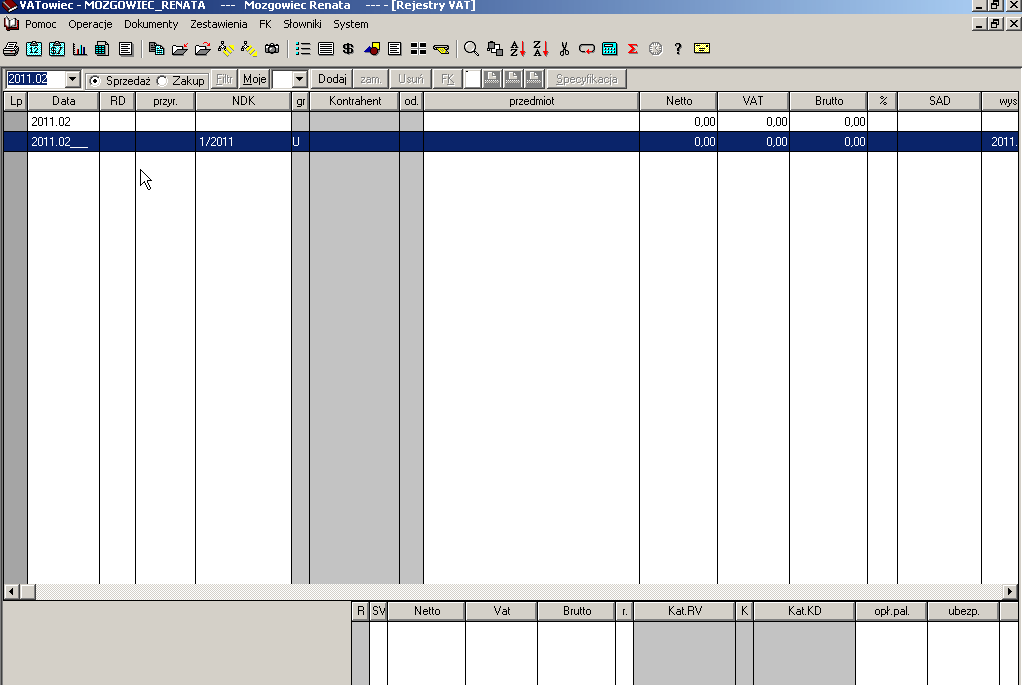Screen dimensions: 1022x685
Task: Click the printer icon in toolbar
Action: tap(11, 48)
